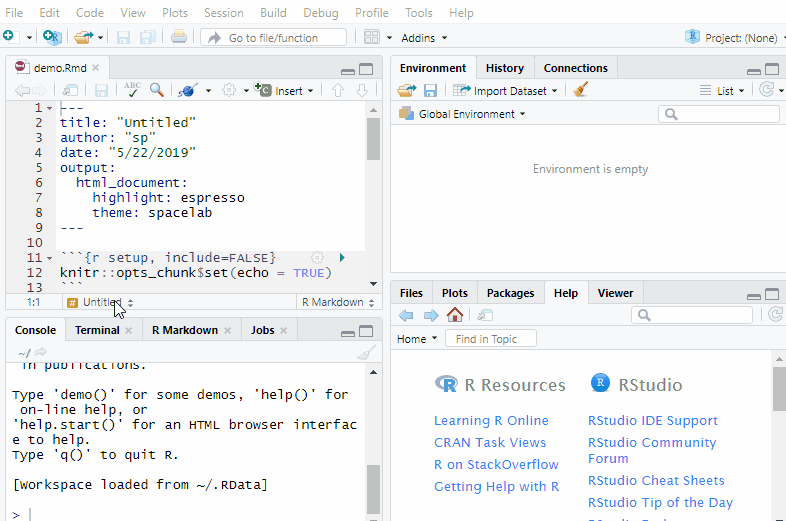Click the source editor vertical scrollbar thumb
The image size is (786, 521).
tap(373, 139)
